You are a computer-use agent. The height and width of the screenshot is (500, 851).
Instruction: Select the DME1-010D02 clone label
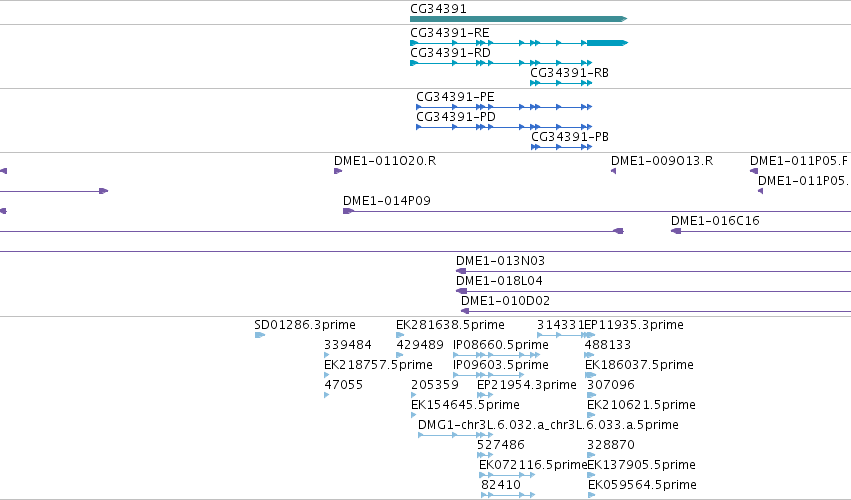tap(505, 301)
